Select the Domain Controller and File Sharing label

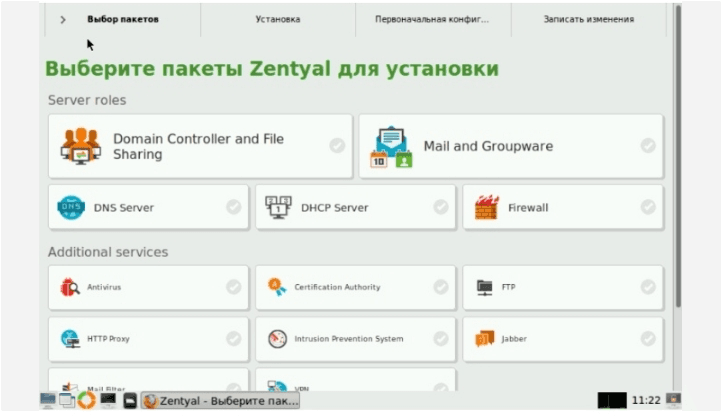pyautogui.click(x=198, y=146)
